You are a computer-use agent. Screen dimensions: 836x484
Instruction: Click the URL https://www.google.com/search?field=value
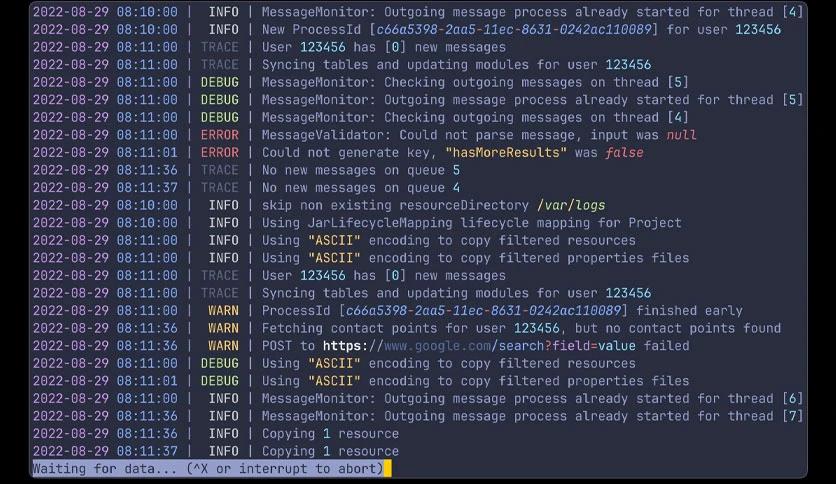[479, 346]
